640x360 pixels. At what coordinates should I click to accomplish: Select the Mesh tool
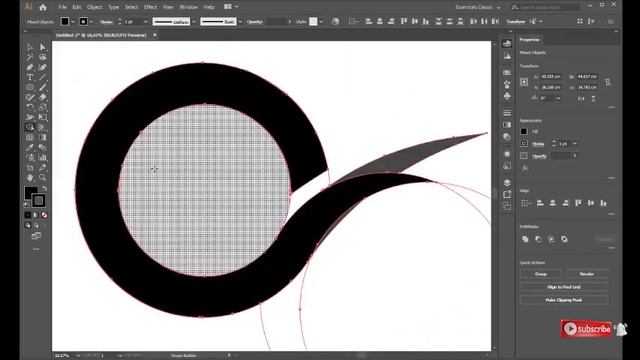[30, 138]
